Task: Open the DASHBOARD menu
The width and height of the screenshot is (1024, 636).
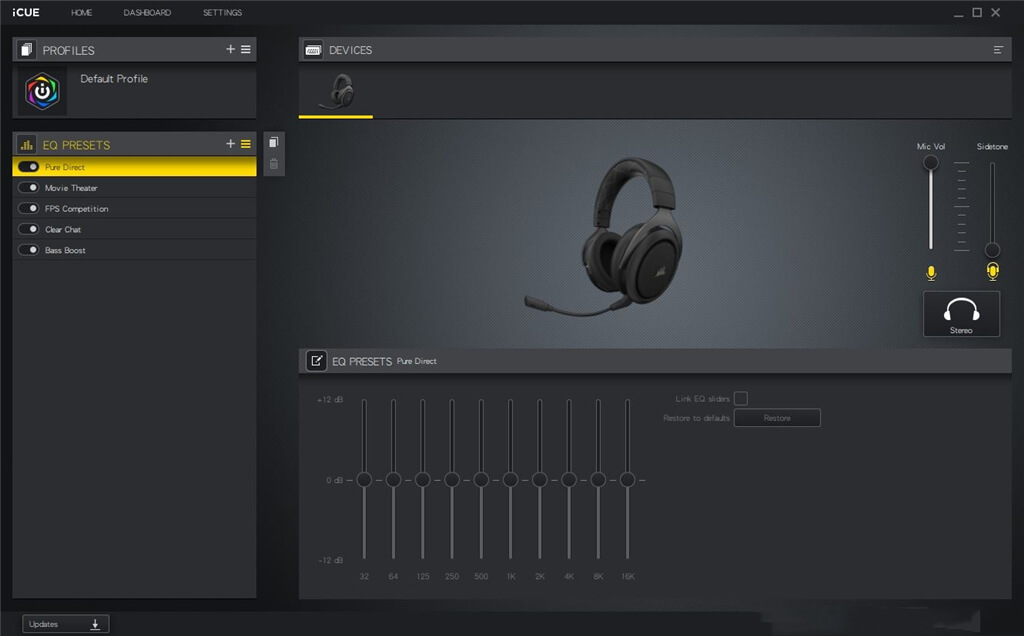Action: point(147,12)
